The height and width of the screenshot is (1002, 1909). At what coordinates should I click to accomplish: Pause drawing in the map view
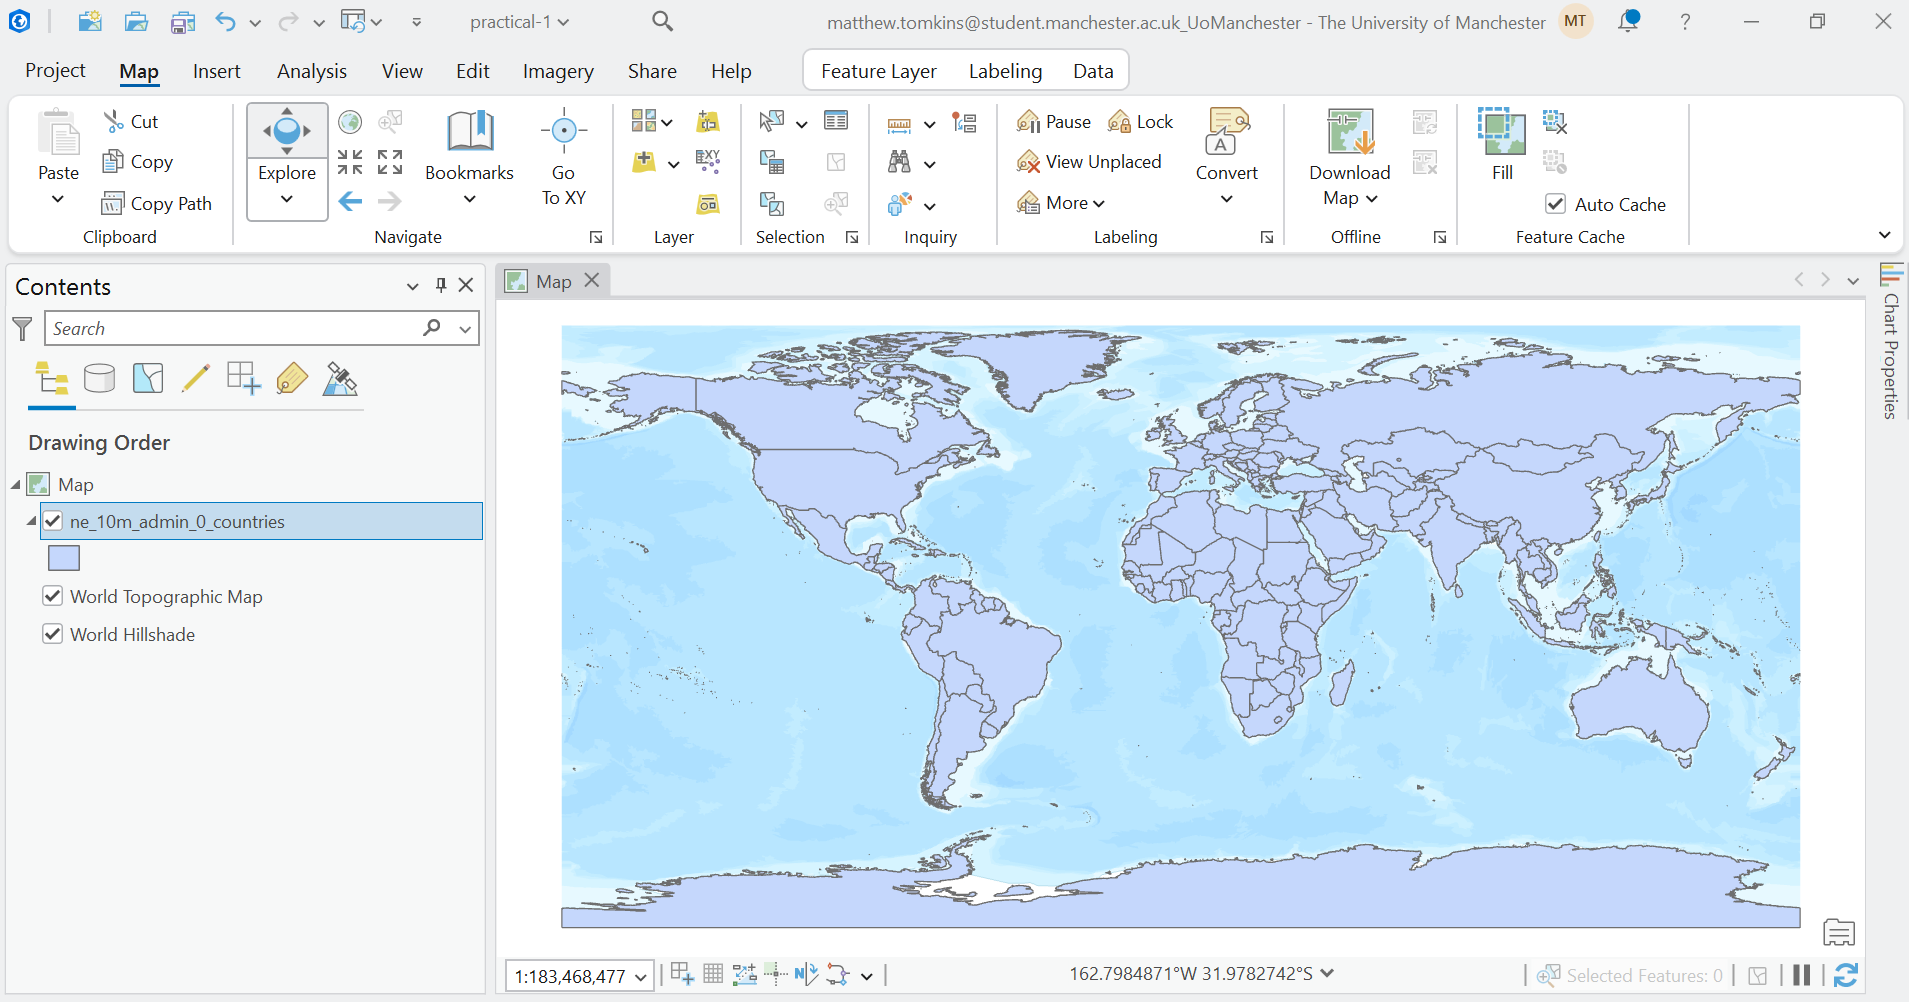[1802, 975]
